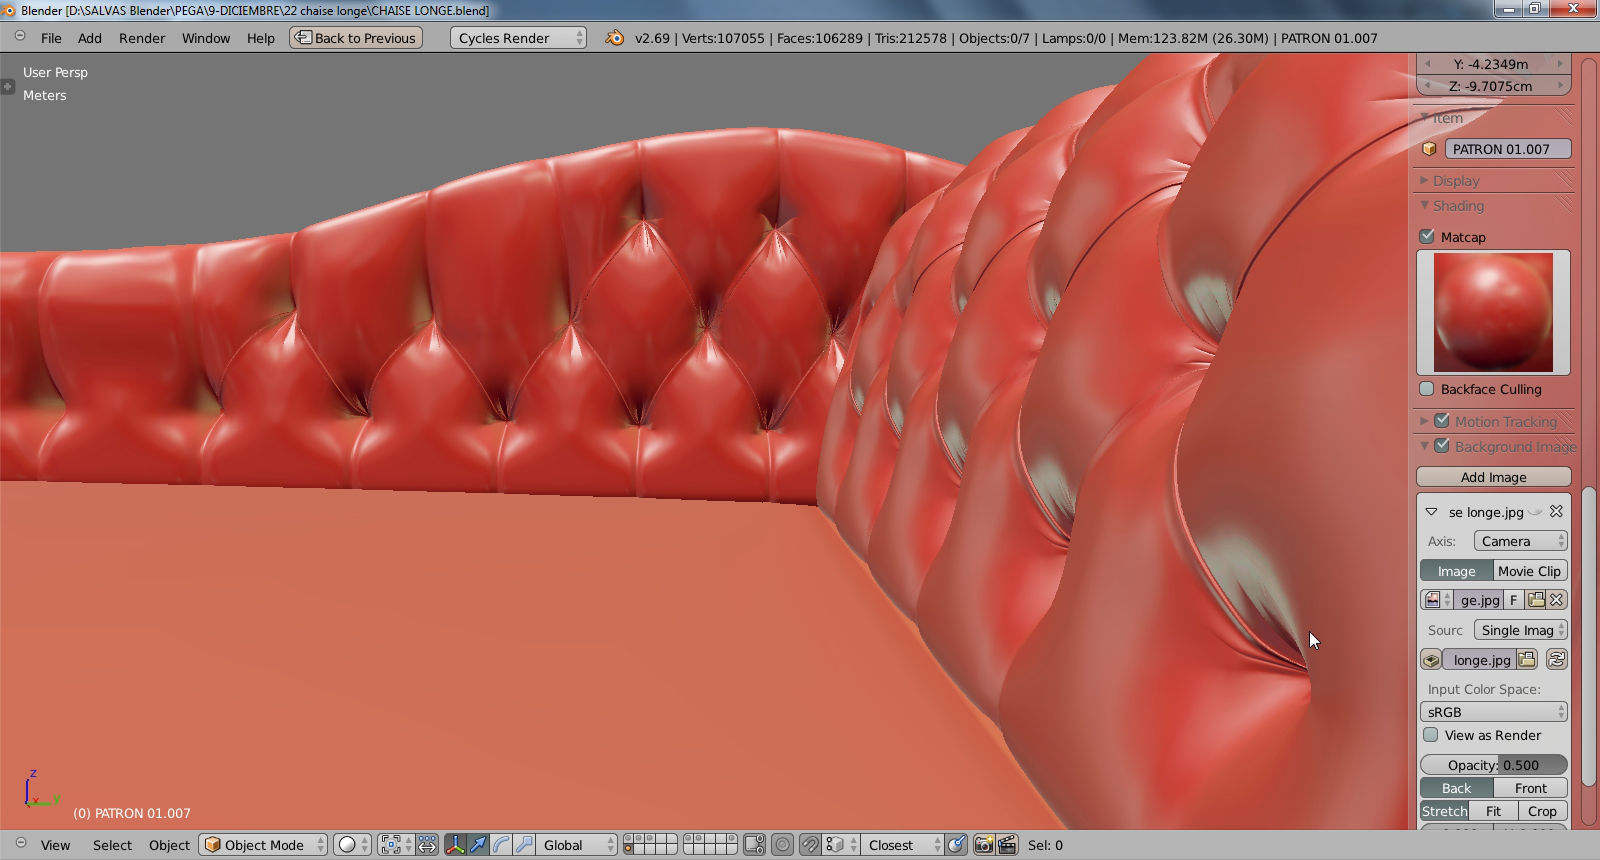
Task: Toggle the 3D manipulator widget
Action: (455, 845)
